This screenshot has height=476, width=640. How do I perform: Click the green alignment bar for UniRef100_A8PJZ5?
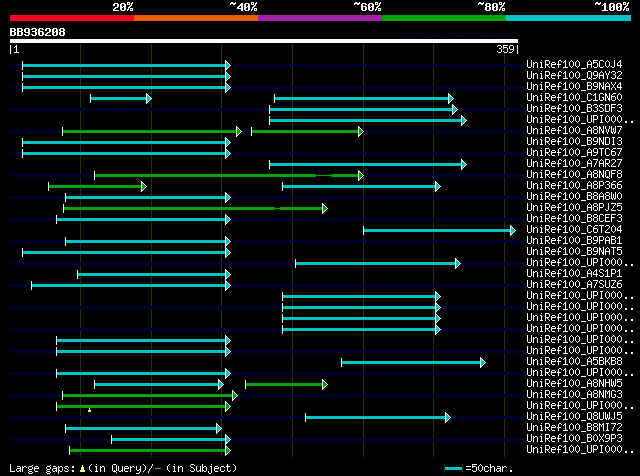pos(196,209)
